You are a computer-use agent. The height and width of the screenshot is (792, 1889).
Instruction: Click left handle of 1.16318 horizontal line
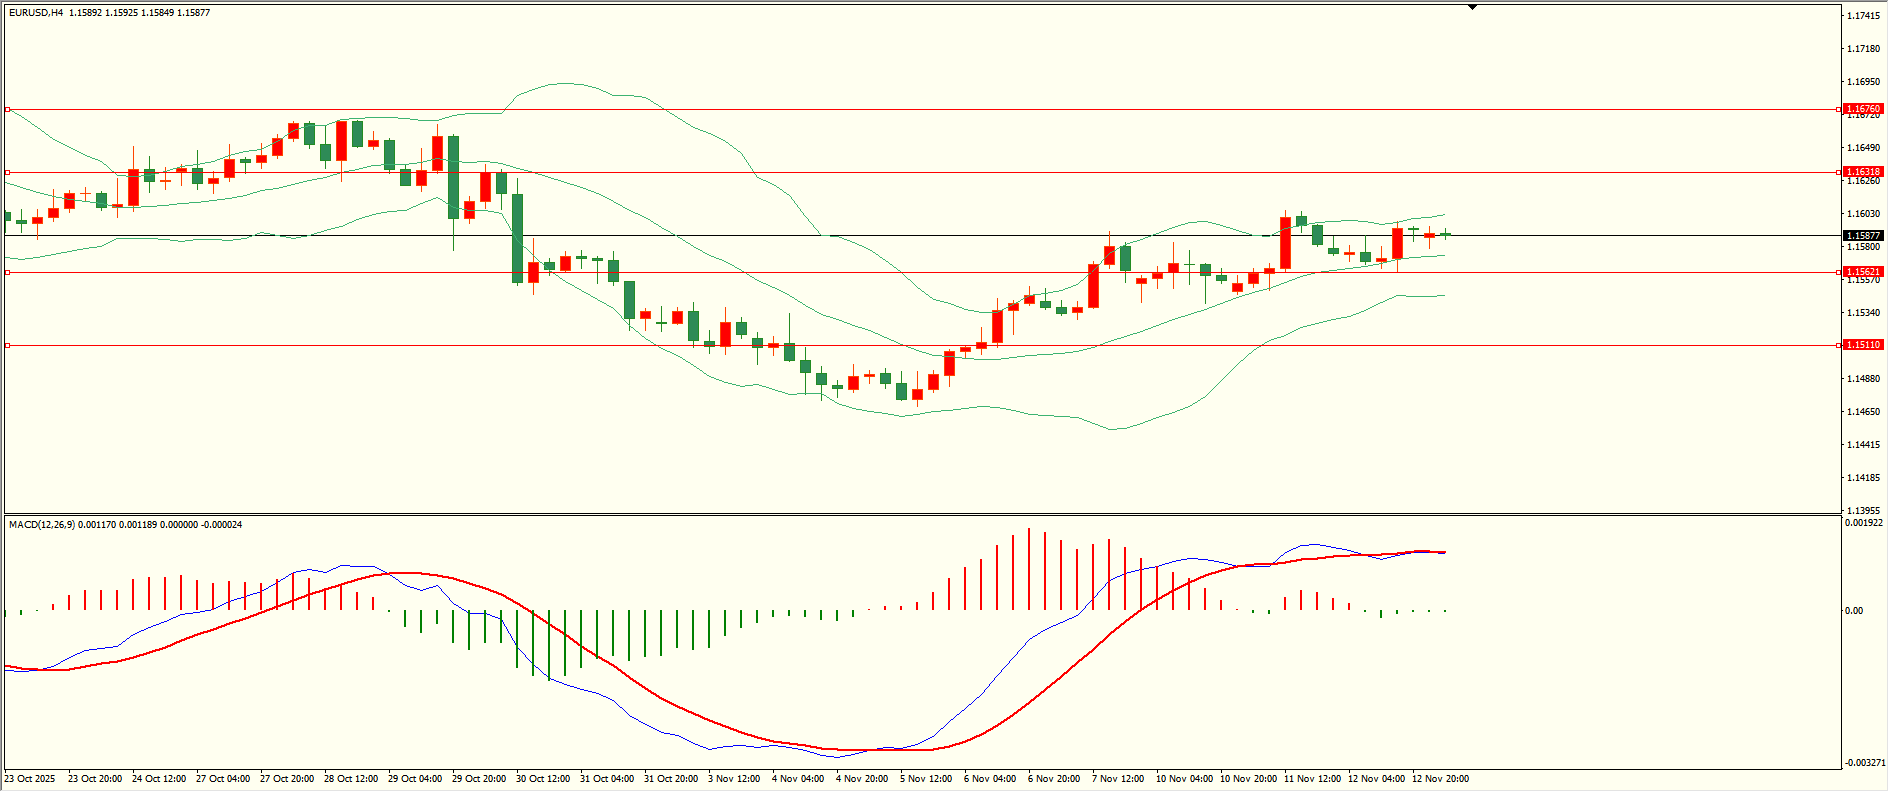tap(8, 172)
